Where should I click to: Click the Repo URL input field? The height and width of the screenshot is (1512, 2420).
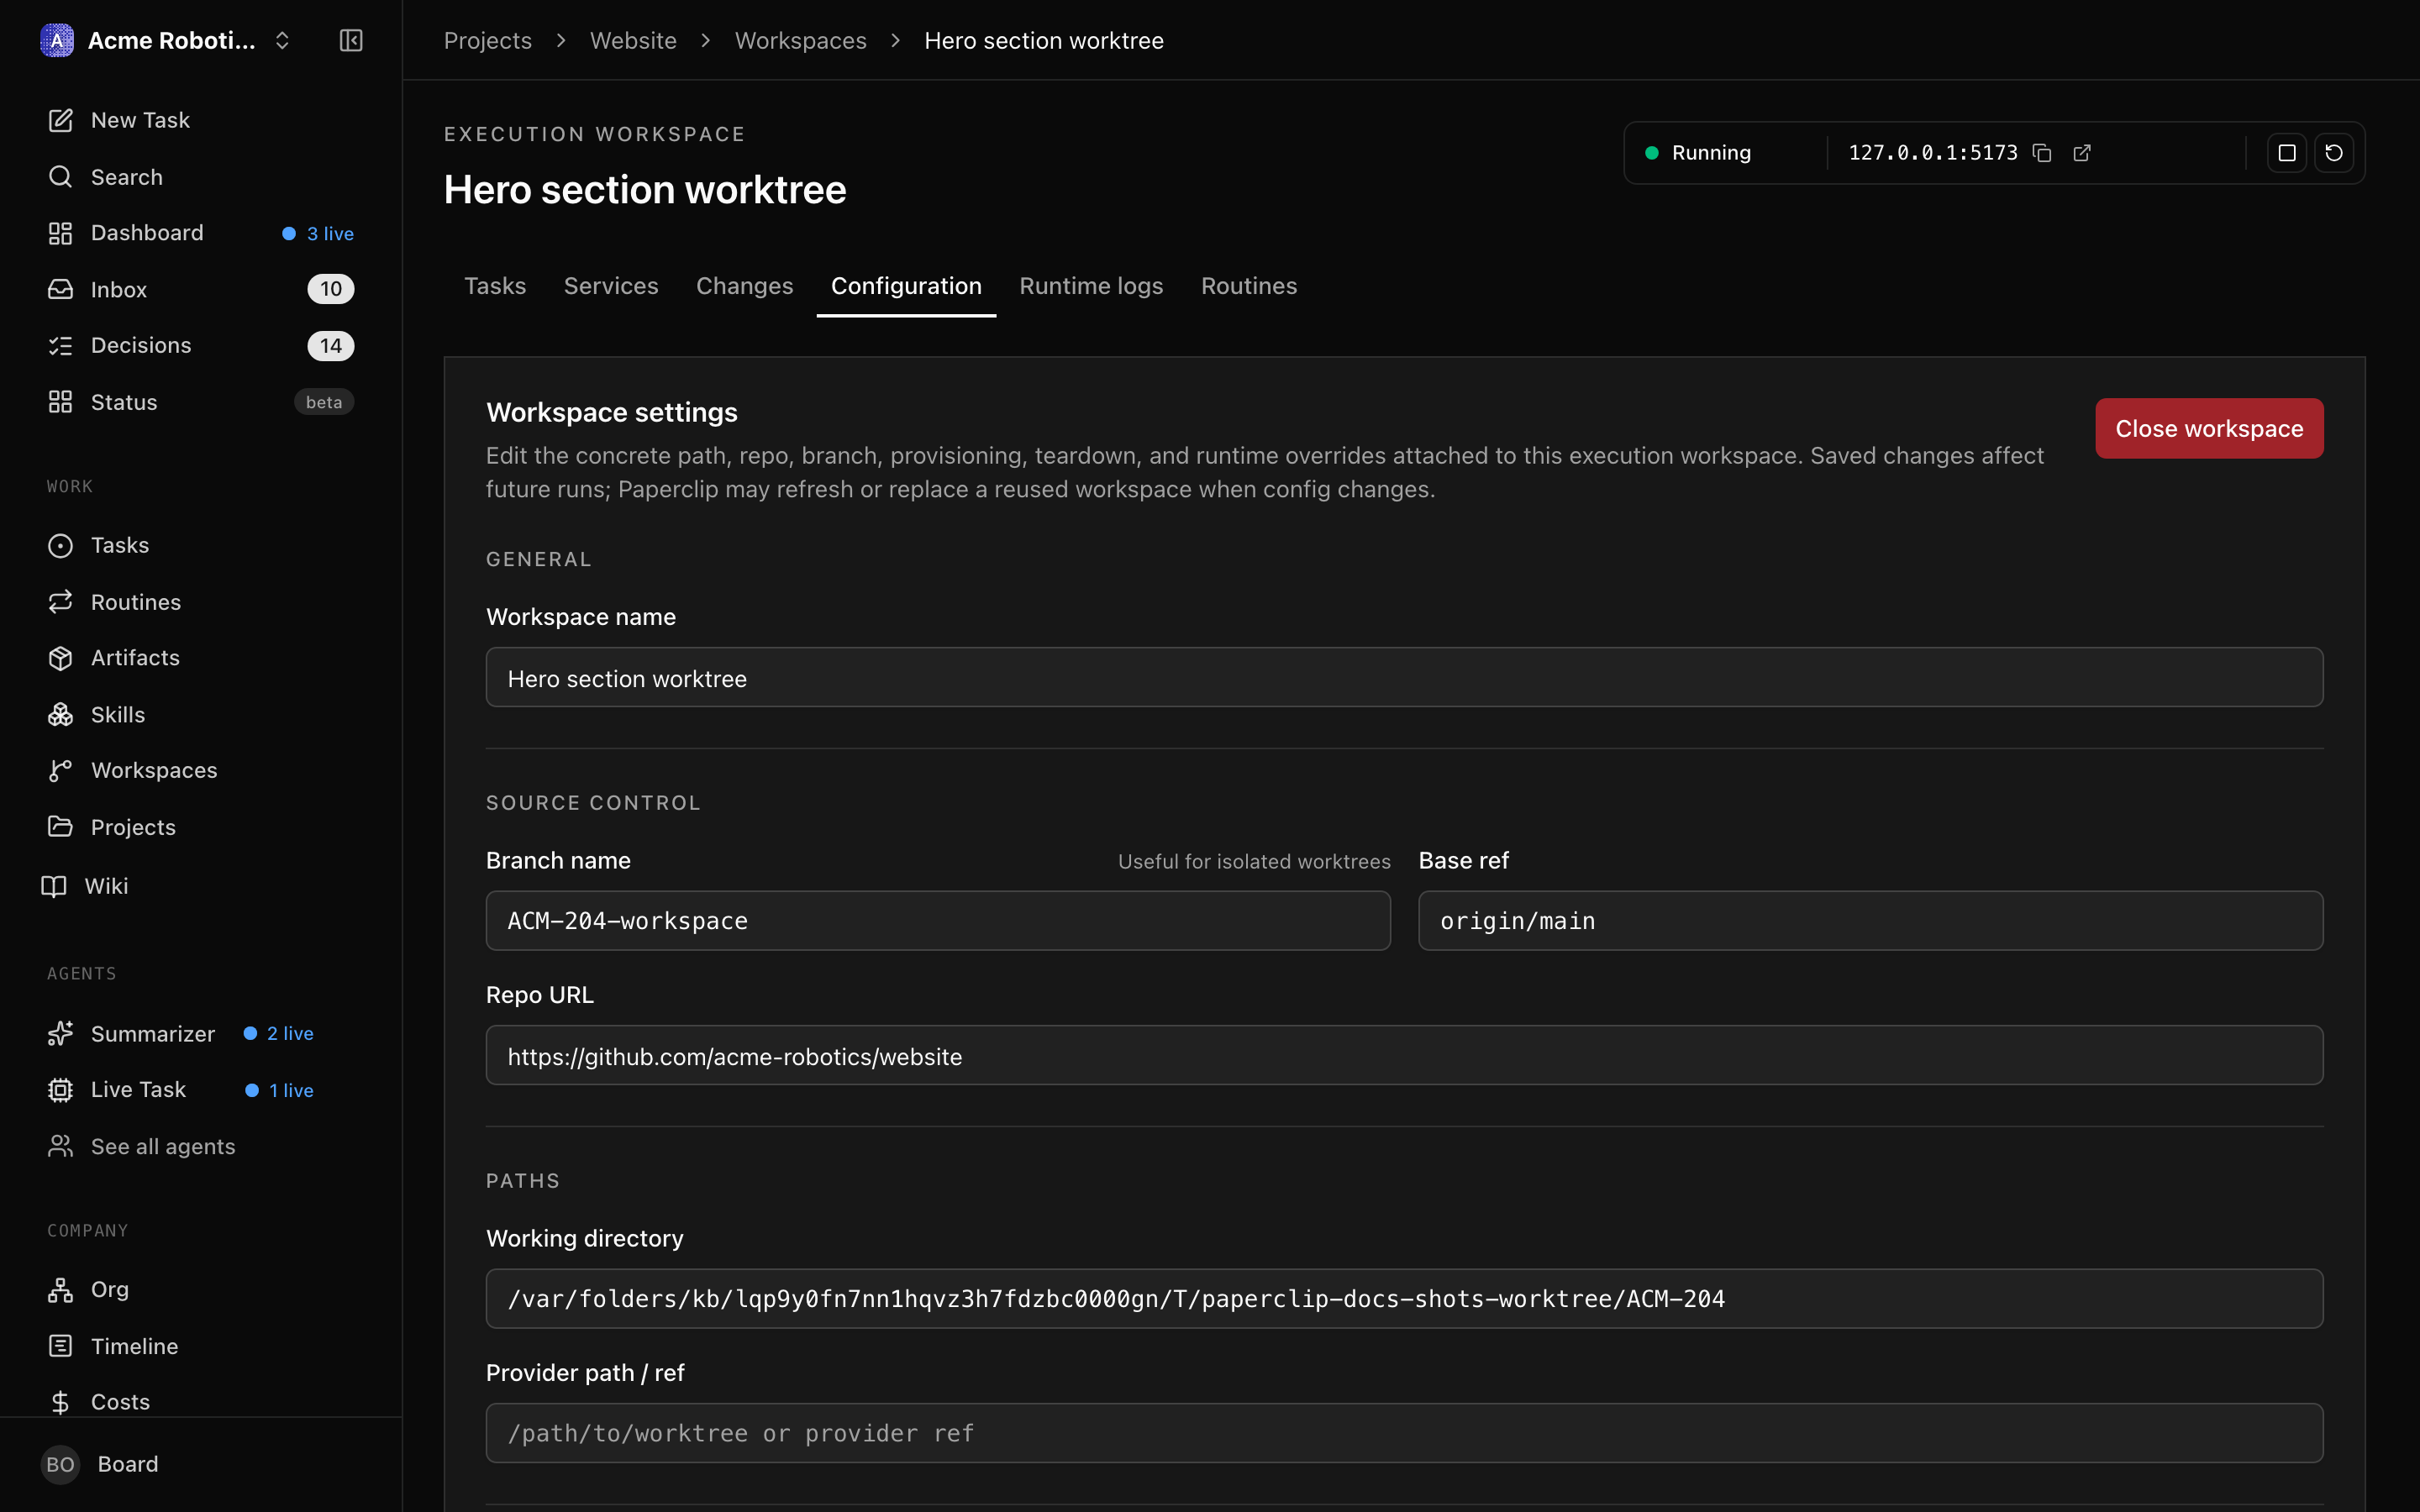click(x=1404, y=1055)
